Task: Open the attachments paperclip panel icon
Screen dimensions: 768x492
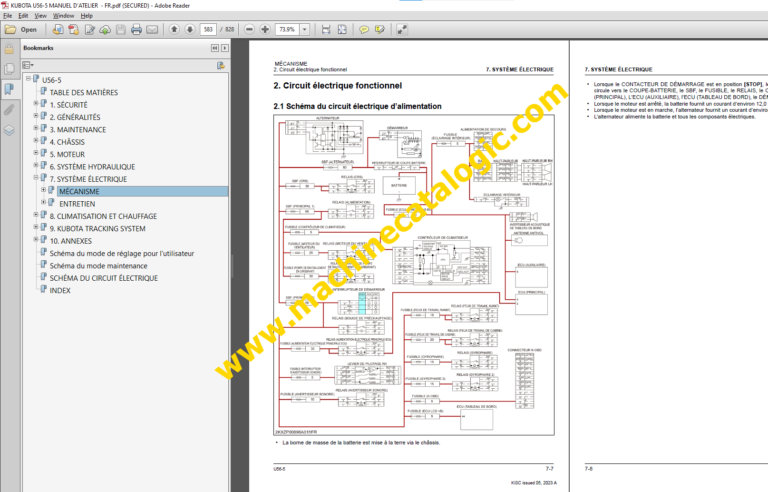Action: [9, 109]
